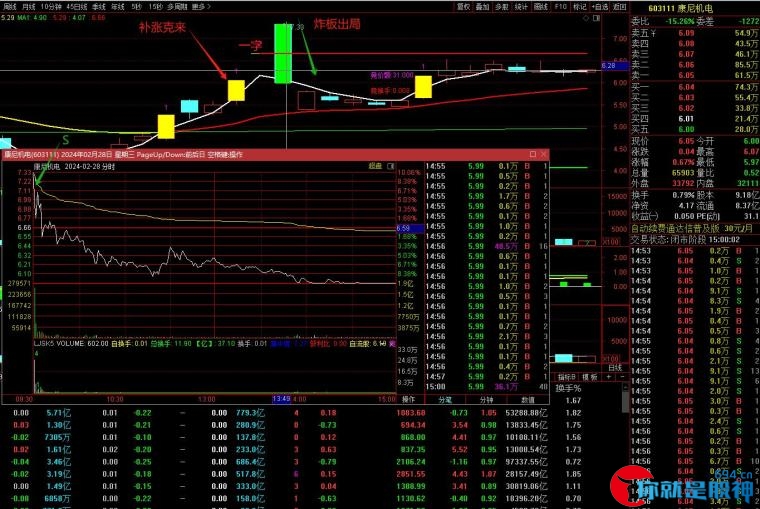Click the 买四 bid row priced 6.01
This screenshot has height=509, width=760.
click(x=695, y=119)
